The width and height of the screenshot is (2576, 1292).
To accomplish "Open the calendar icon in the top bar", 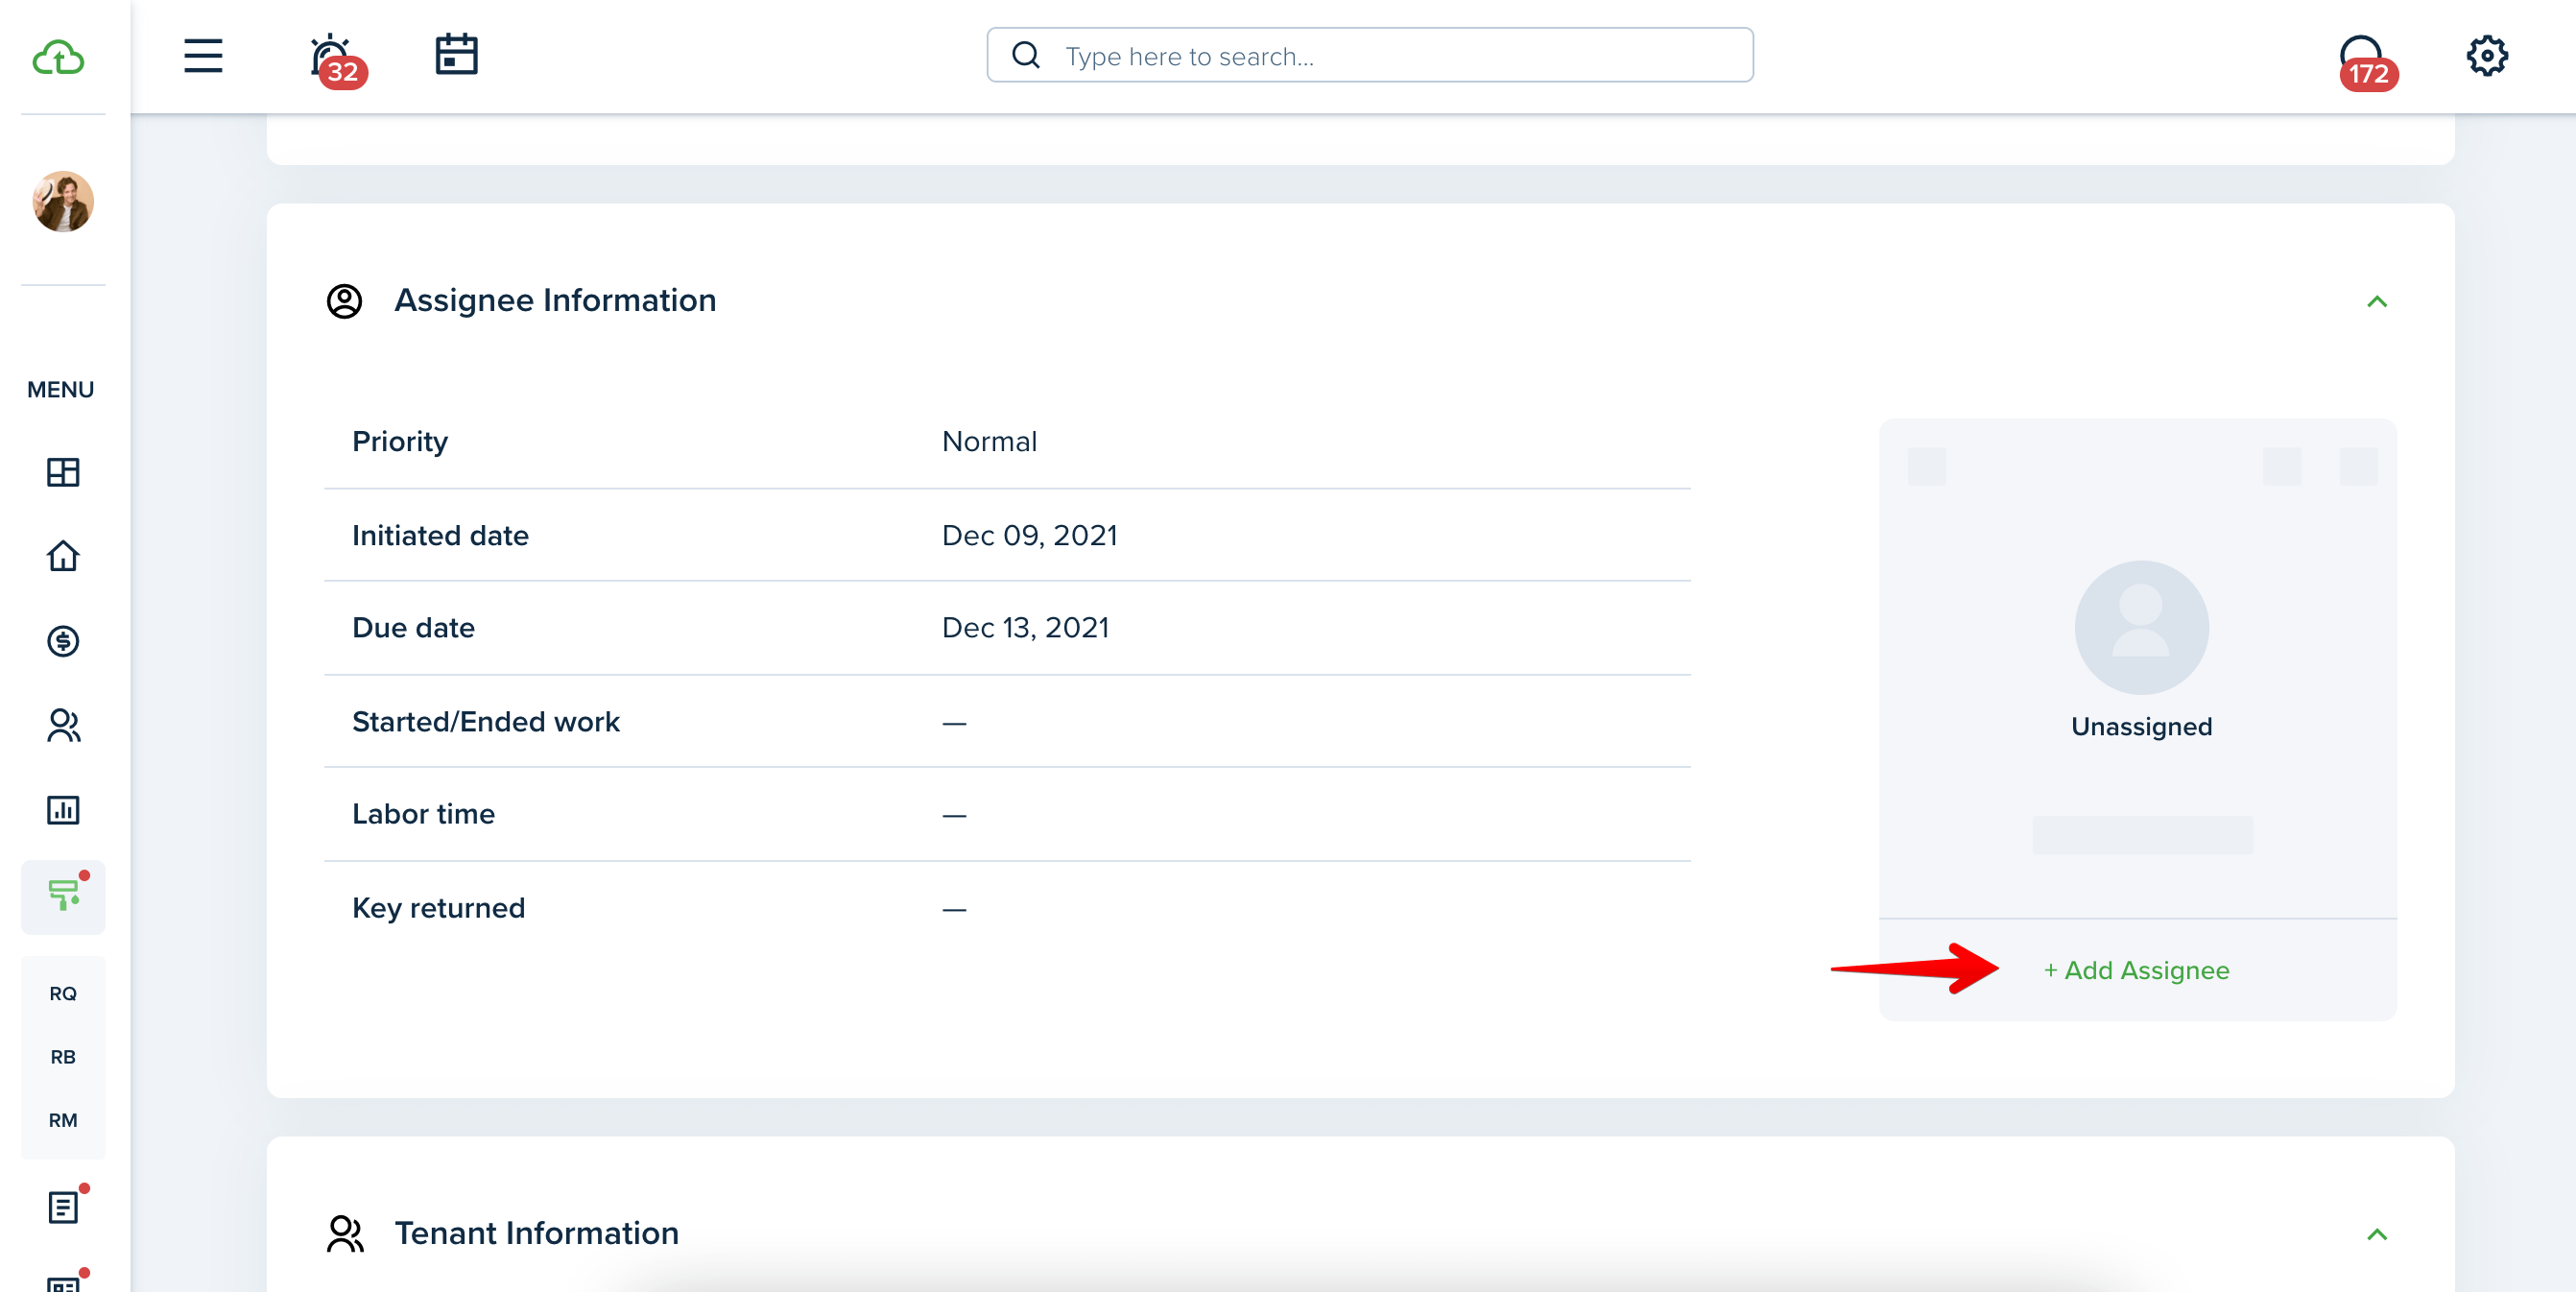I will (456, 54).
